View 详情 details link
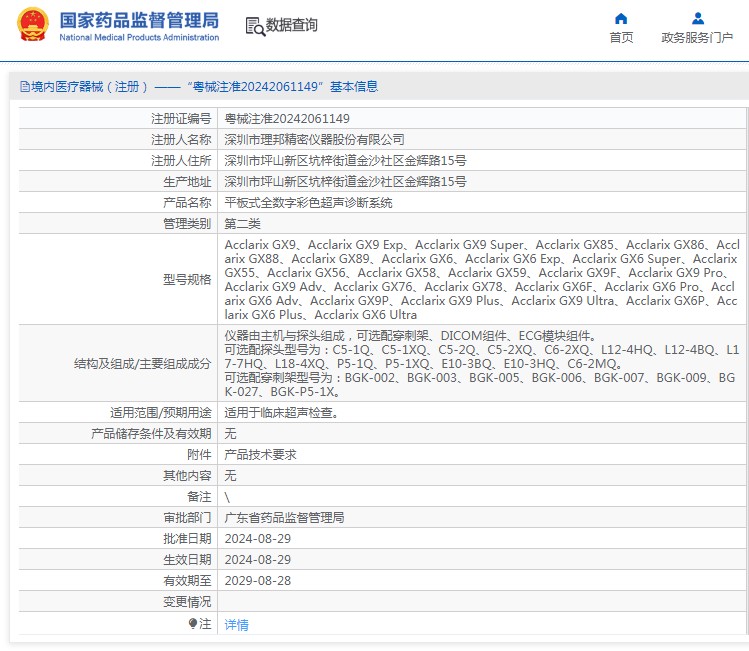The height and width of the screenshot is (651, 749). 237,624
